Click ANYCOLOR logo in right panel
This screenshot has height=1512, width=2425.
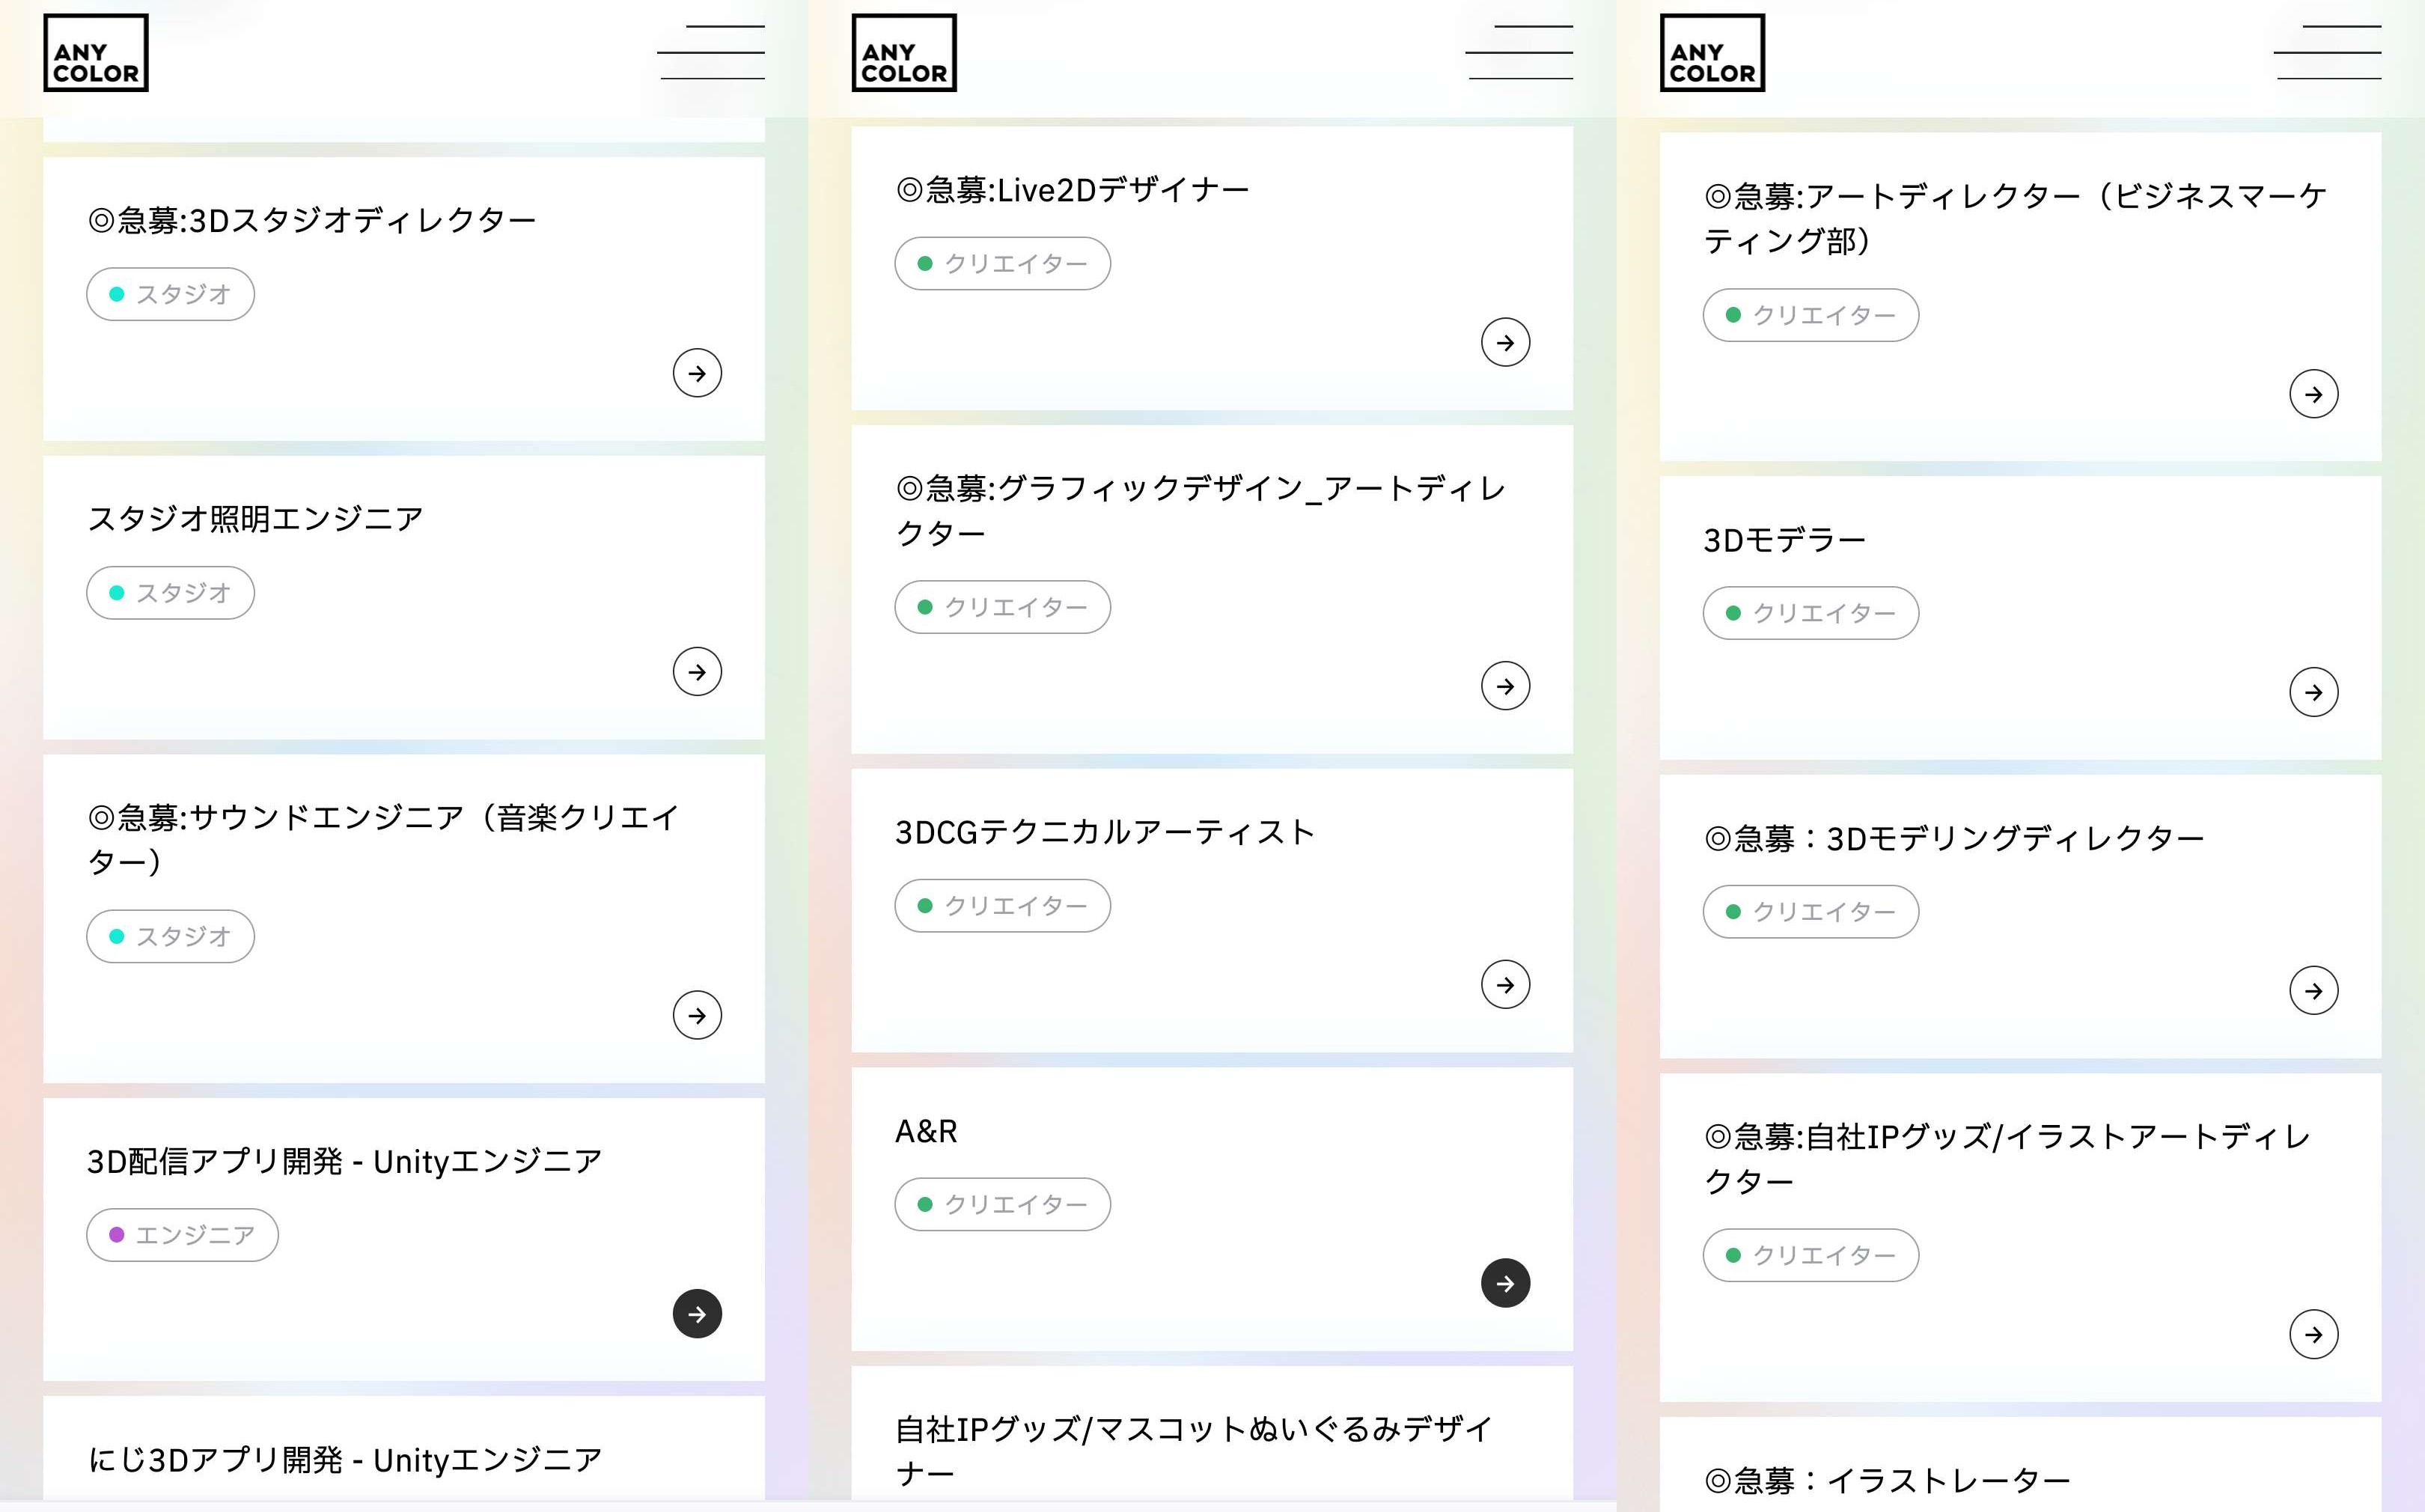(1712, 53)
